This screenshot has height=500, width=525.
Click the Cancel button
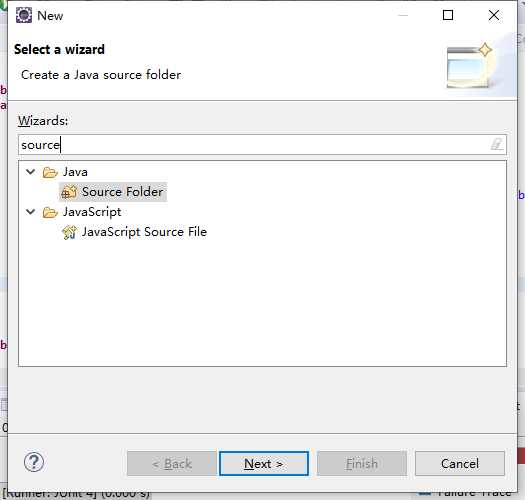(x=460, y=463)
